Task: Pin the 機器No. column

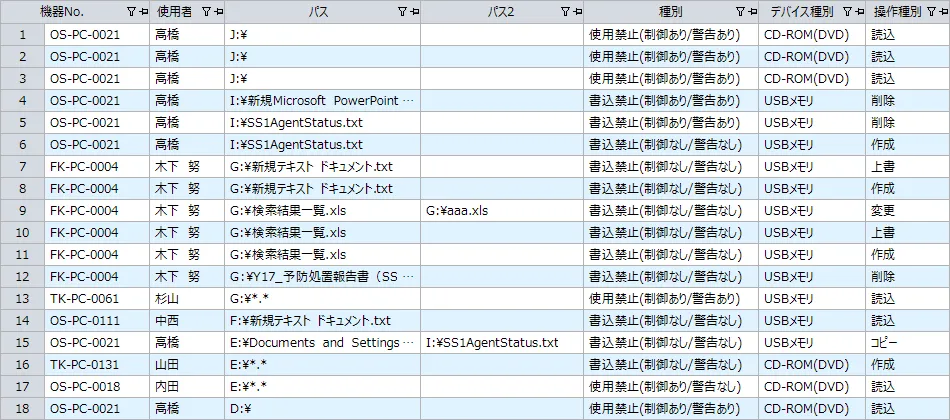Action: [x=142, y=12]
